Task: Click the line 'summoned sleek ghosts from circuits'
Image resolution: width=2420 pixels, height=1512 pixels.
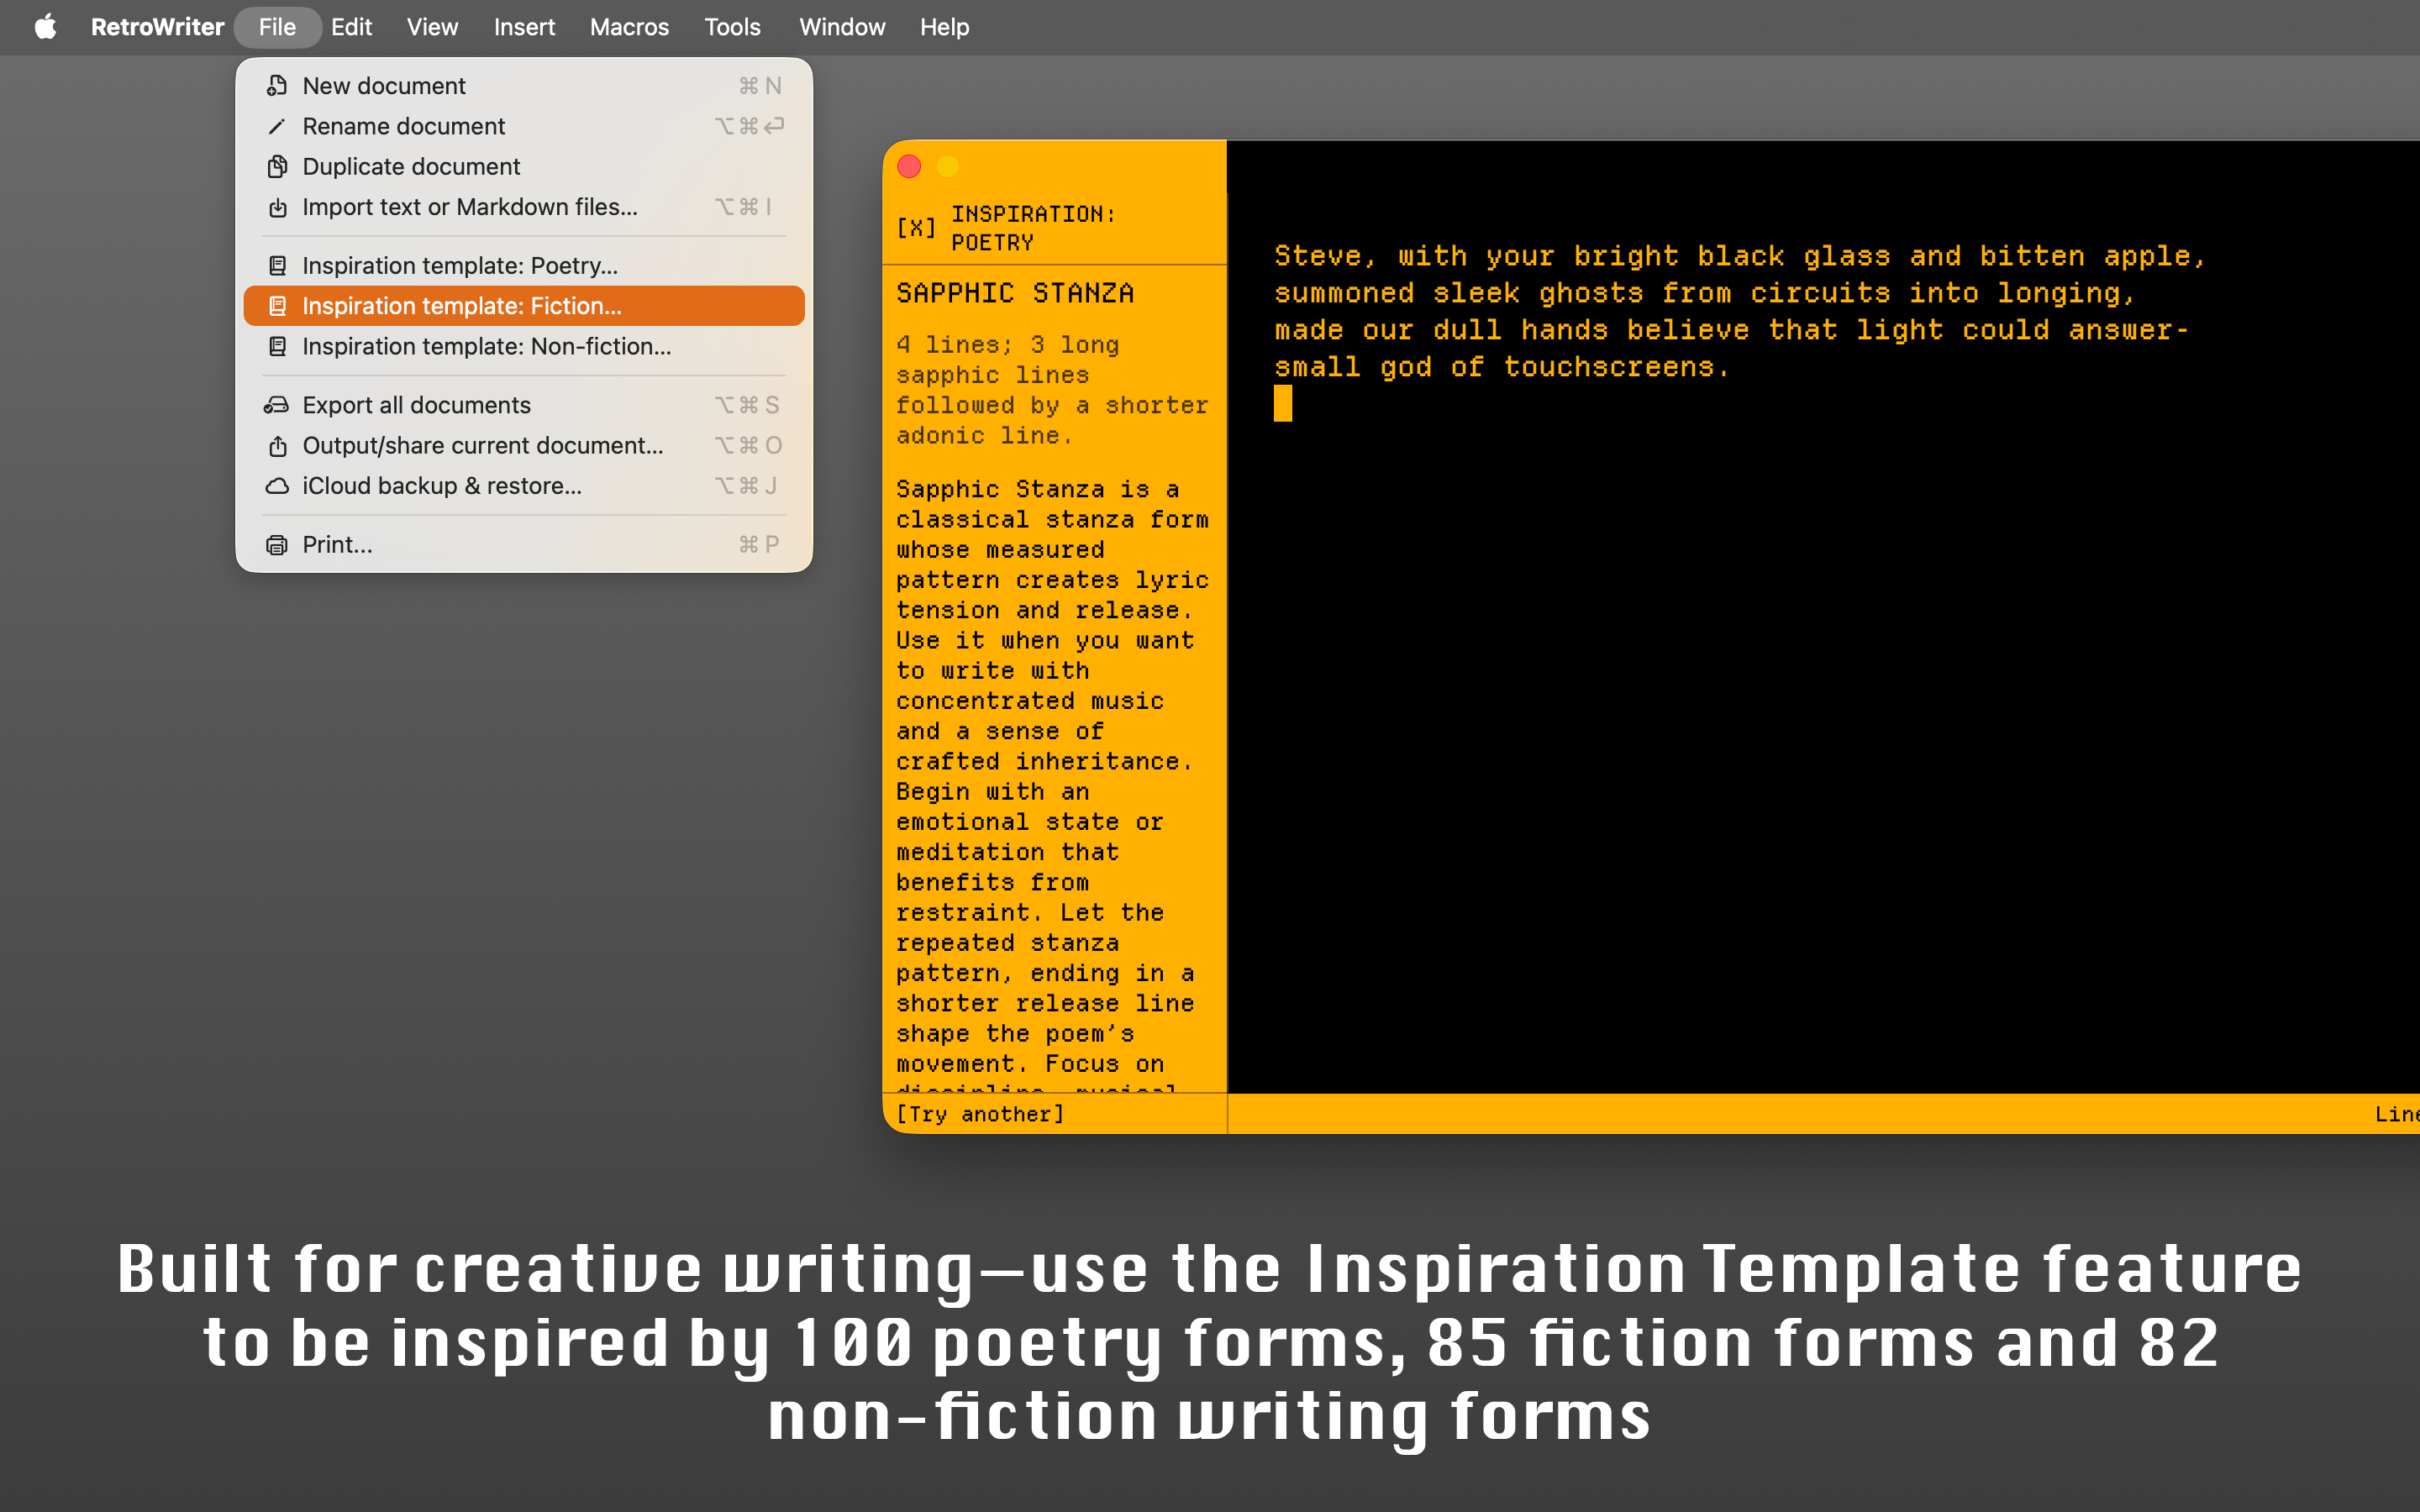Action: (1704, 293)
